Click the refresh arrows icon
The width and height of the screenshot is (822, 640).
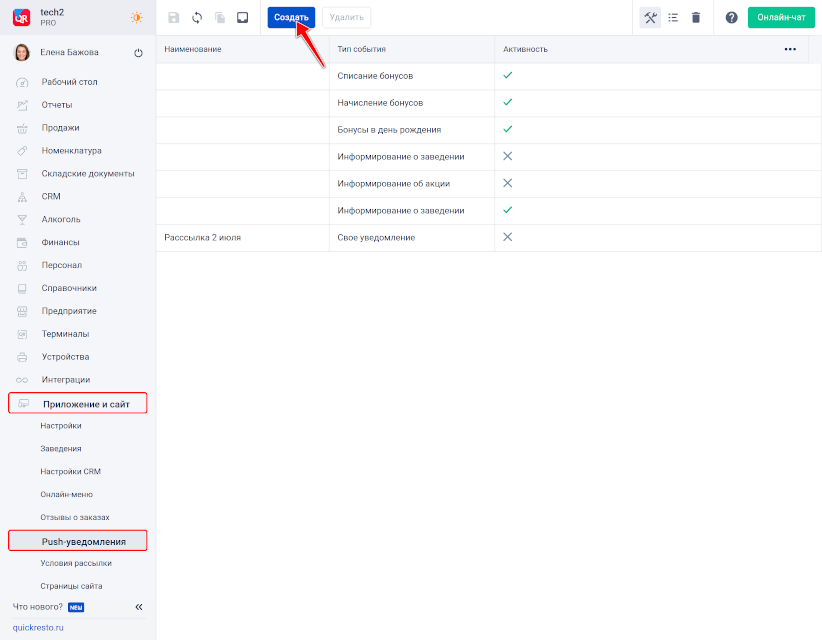[197, 18]
